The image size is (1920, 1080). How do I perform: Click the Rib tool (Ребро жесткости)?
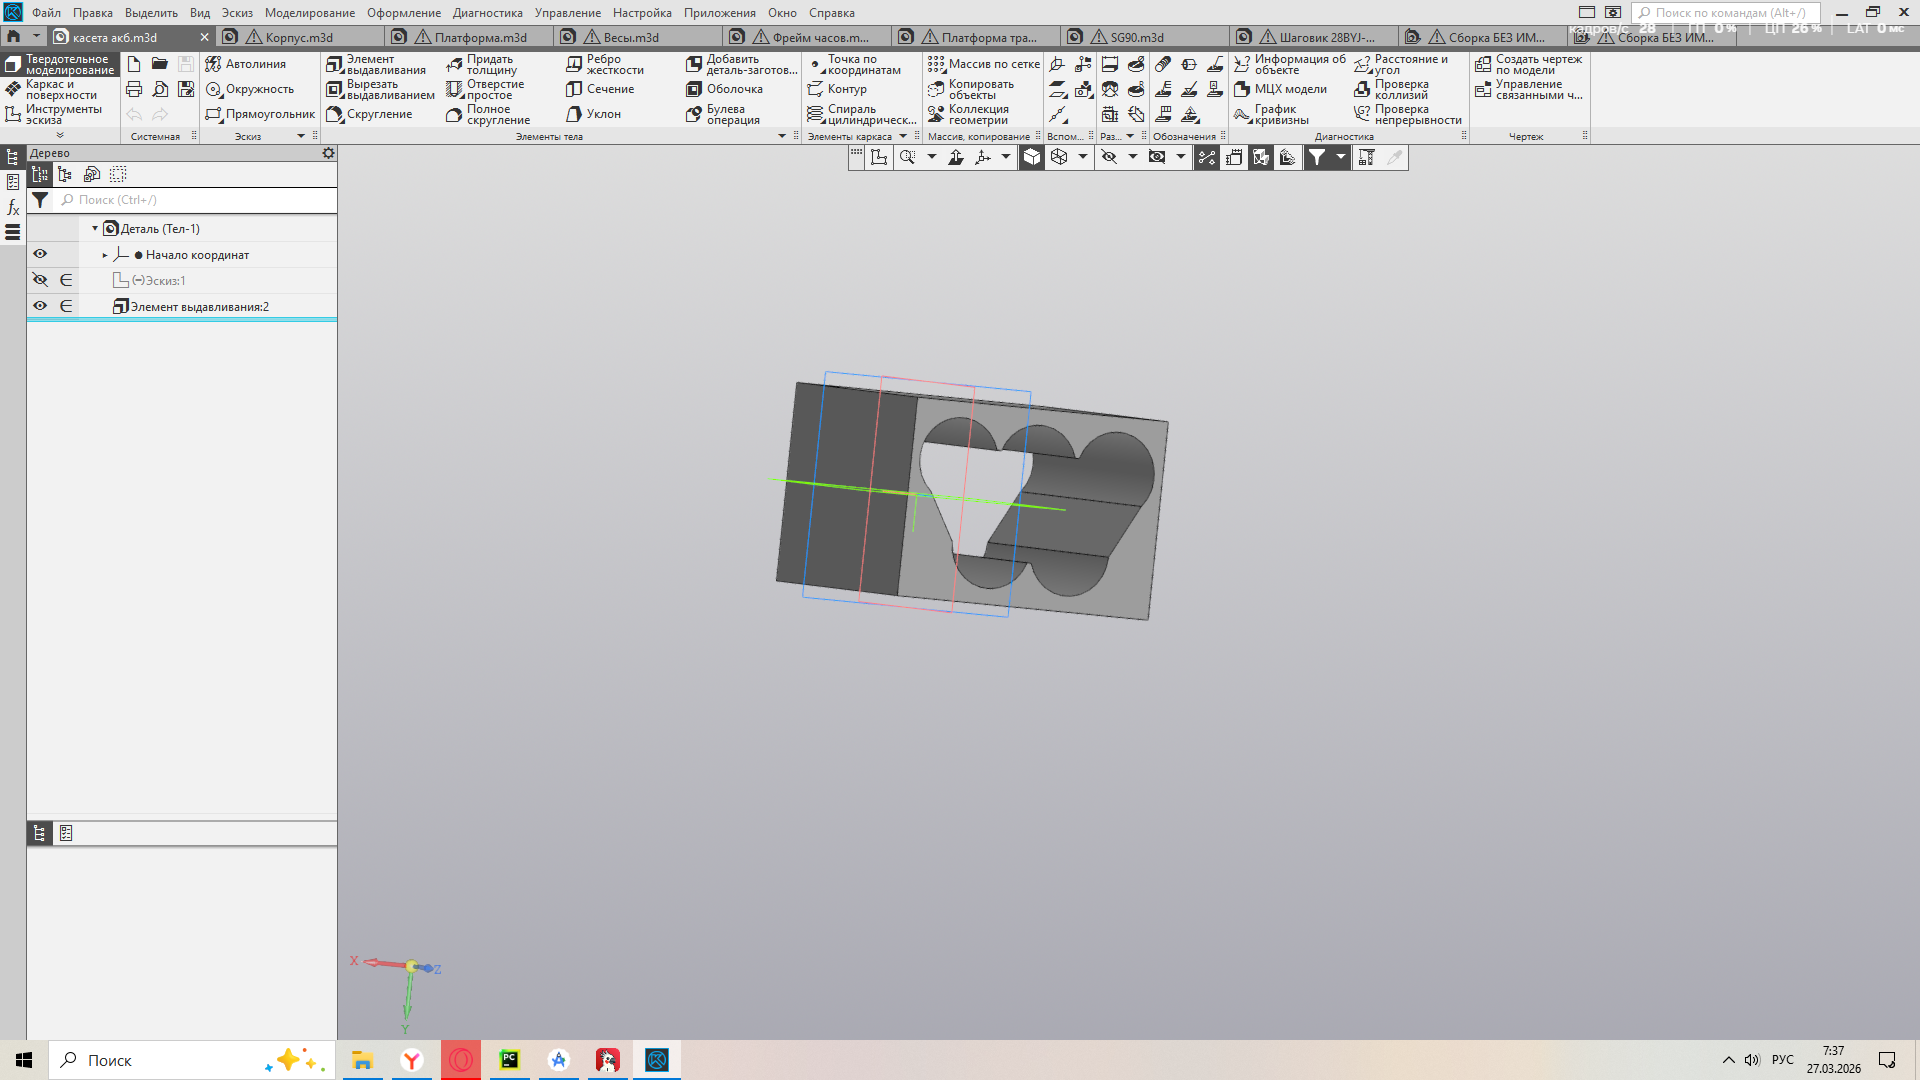[x=605, y=65]
